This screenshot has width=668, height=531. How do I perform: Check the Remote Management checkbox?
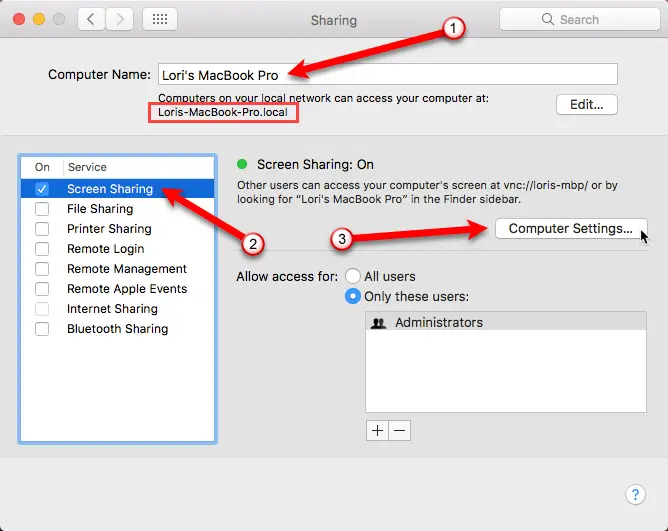[42, 269]
